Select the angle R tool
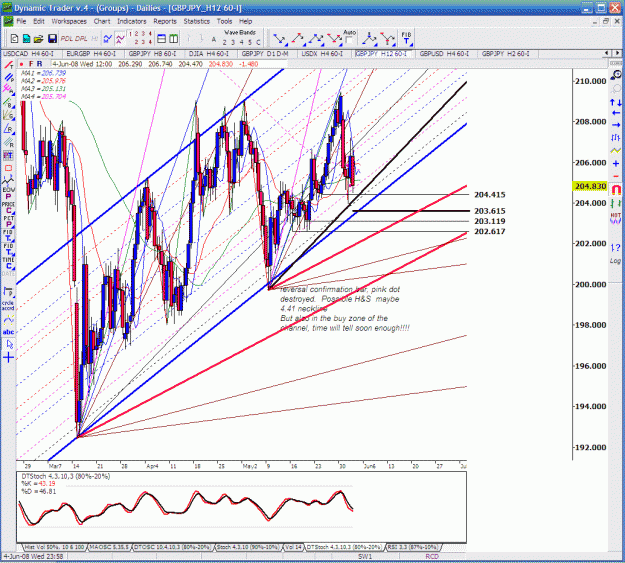625x563 pixels. point(8,129)
